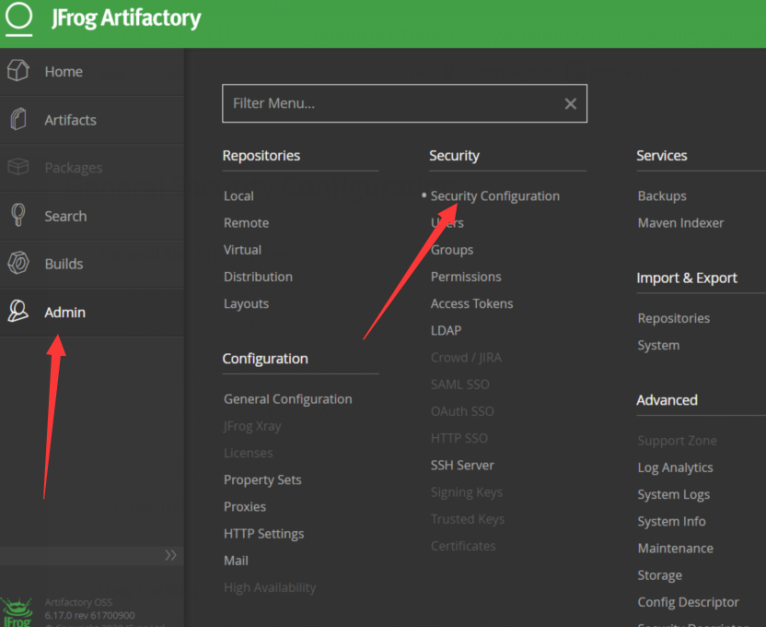This screenshot has width=766, height=627.
Task: Open the Packages sidebar item
Action: [x=92, y=168]
